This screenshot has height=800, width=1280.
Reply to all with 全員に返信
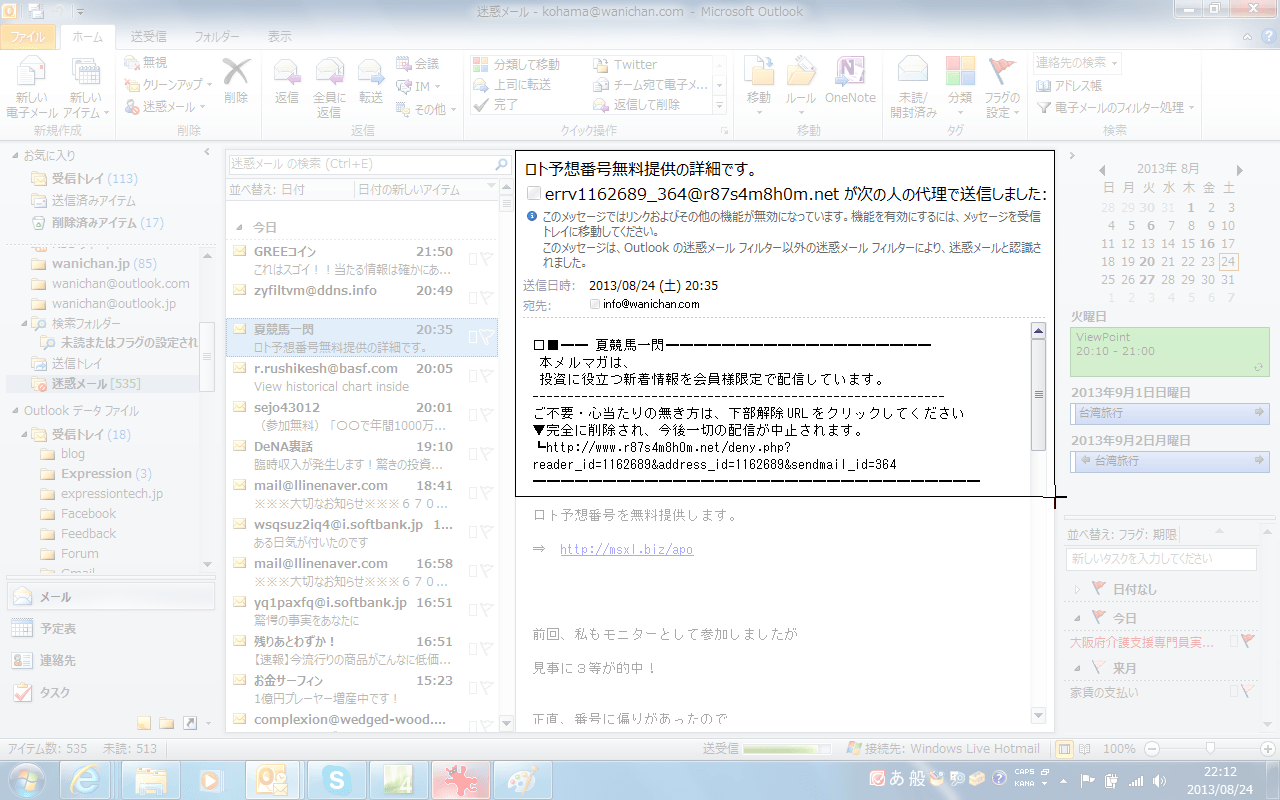329,88
